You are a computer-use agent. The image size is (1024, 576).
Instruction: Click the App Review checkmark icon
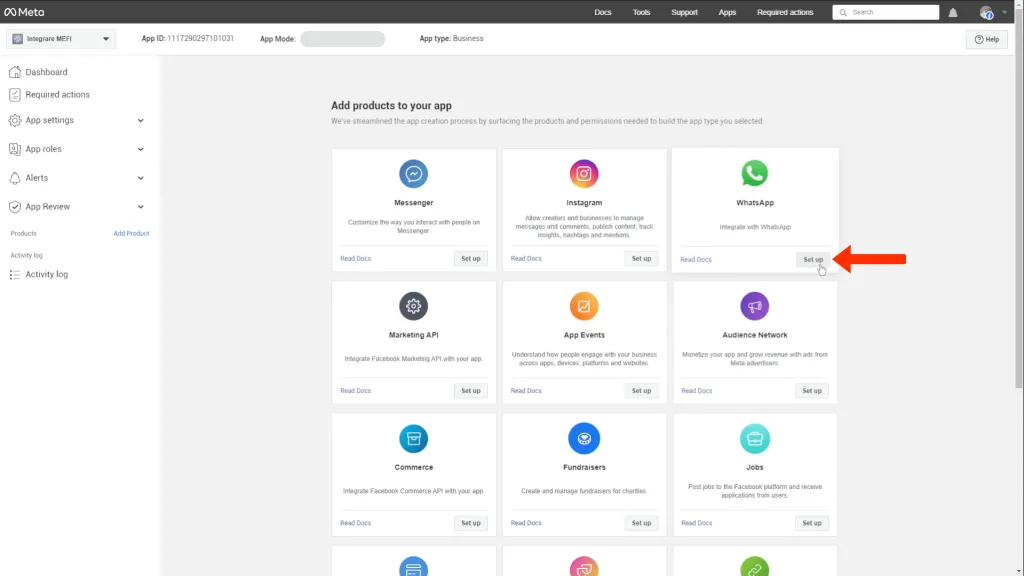point(14,206)
